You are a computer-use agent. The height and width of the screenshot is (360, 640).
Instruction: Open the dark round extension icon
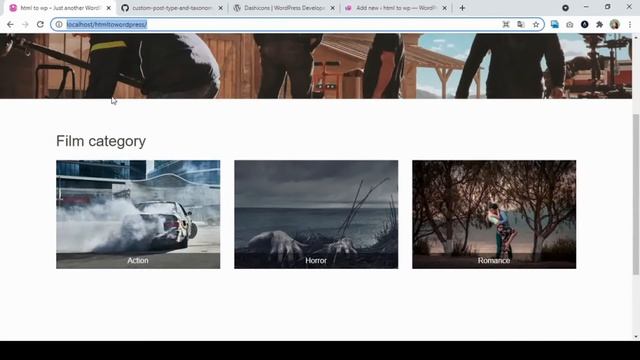[x=584, y=24]
